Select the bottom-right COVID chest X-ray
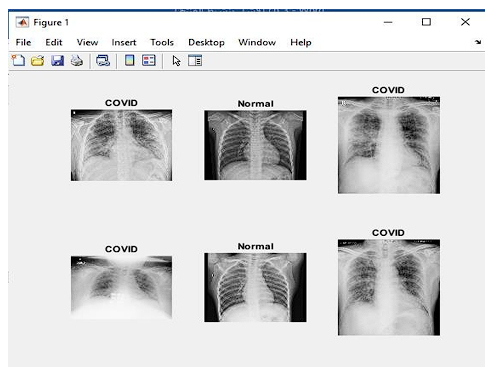 click(389, 287)
